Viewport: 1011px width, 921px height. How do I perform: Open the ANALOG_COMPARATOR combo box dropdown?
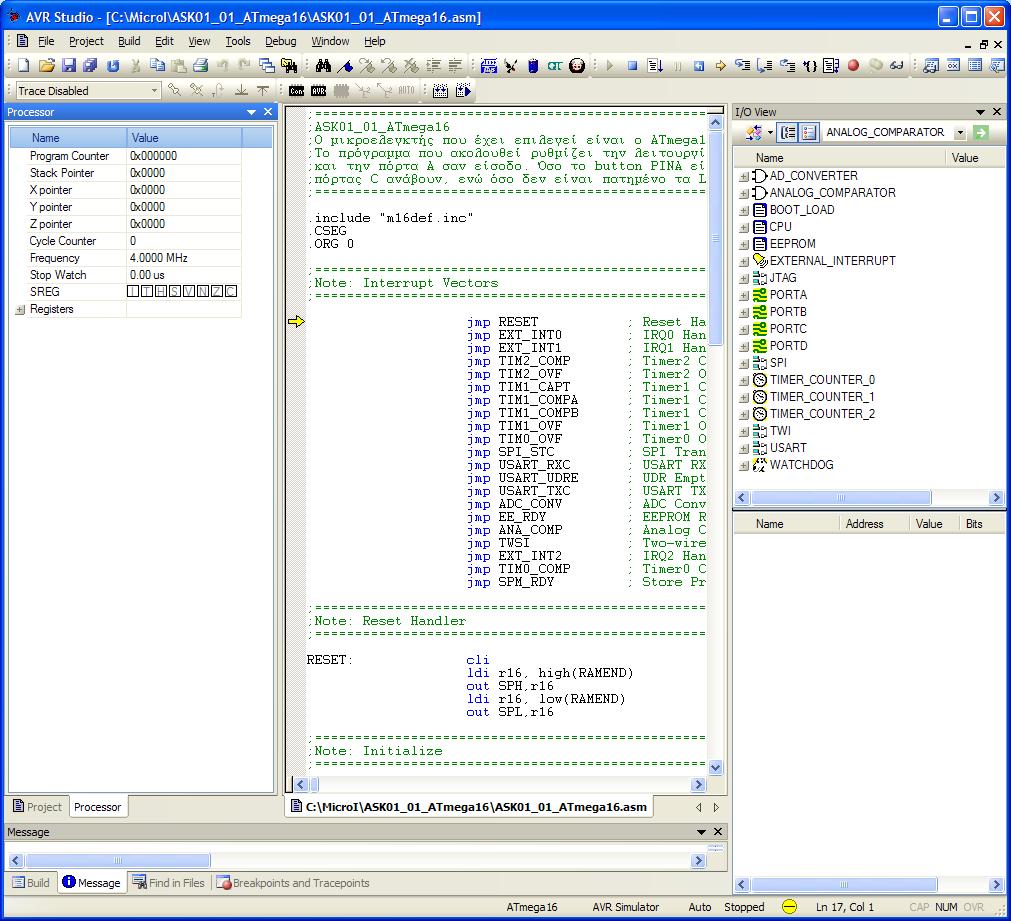tap(960, 133)
